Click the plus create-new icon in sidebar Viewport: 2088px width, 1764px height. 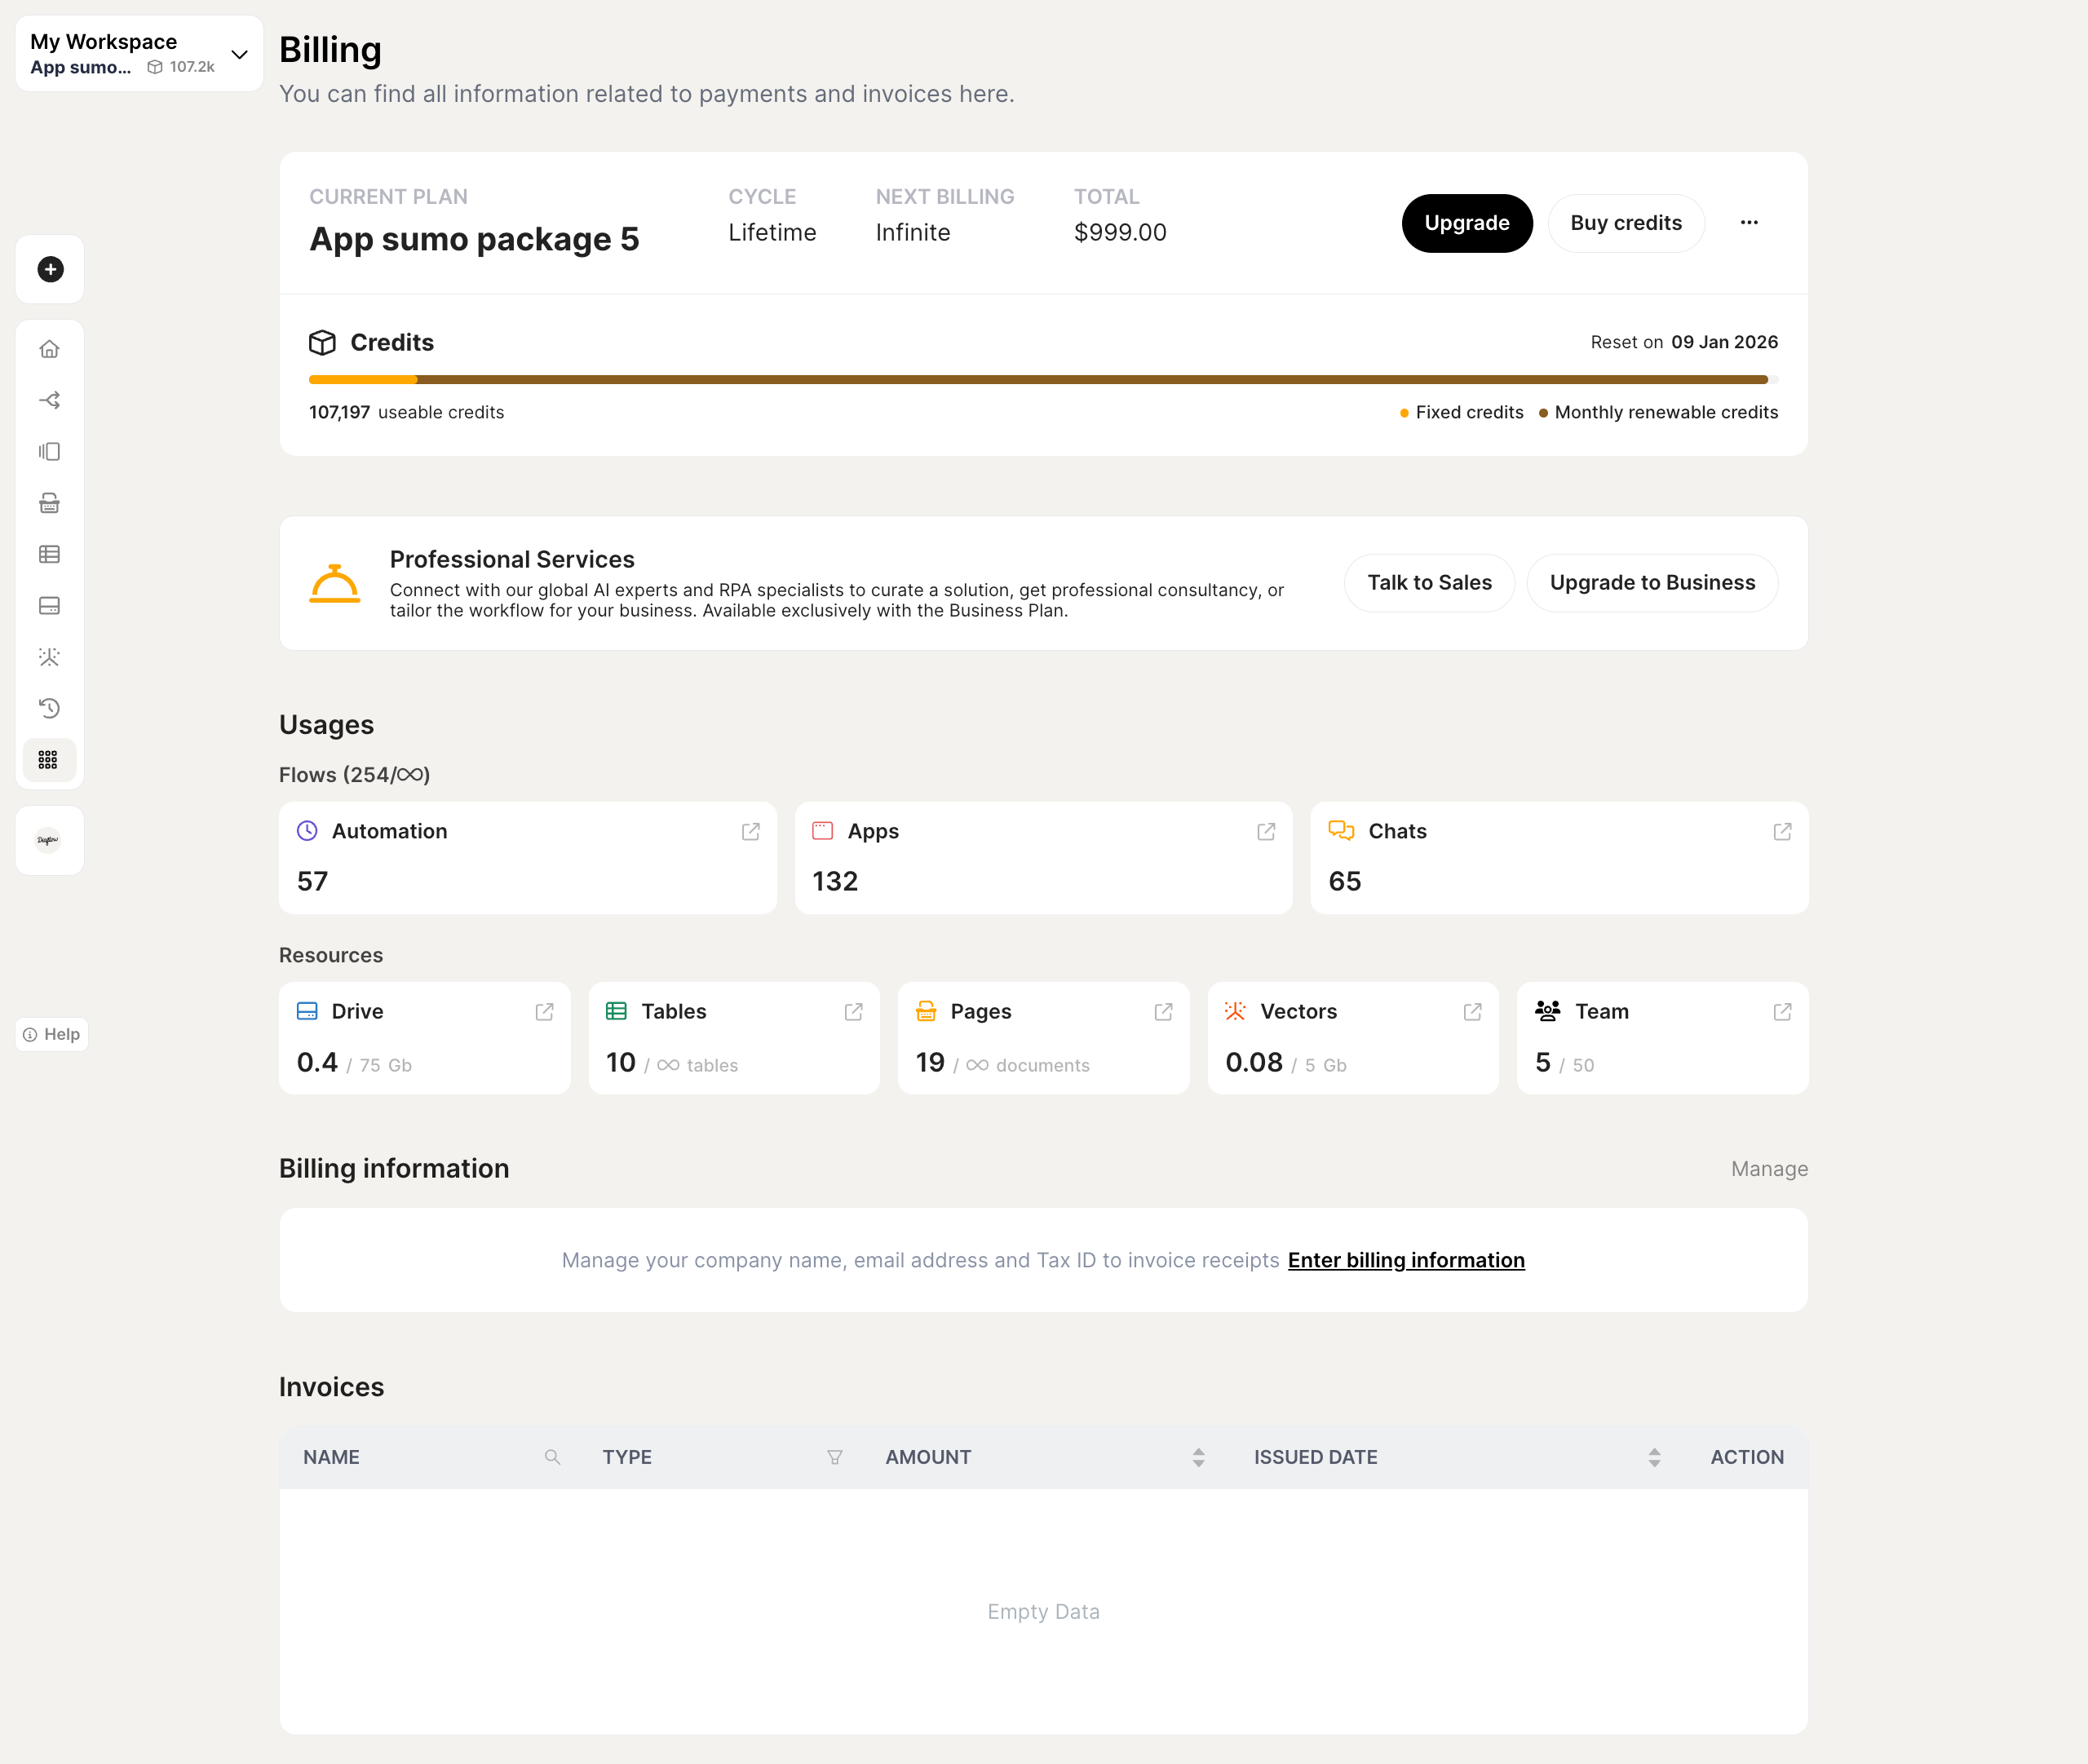pos(50,269)
